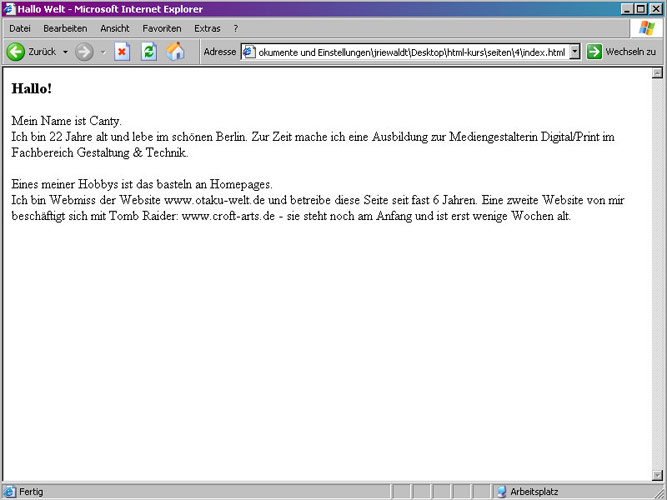
Task: Open the Extras menu
Action: coord(207,29)
